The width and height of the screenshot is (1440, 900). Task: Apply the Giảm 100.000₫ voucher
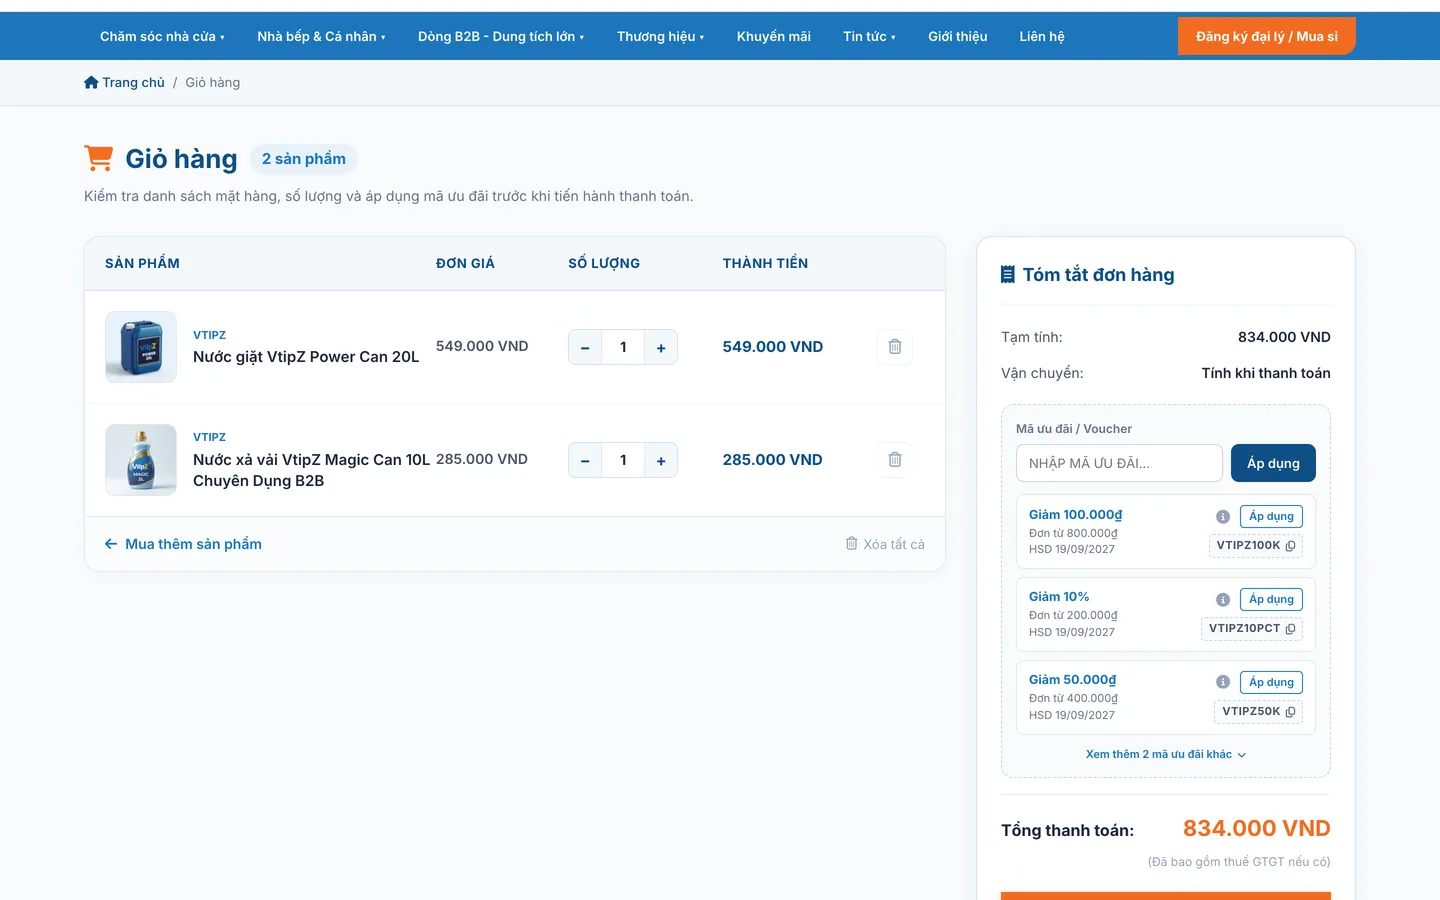(1271, 516)
